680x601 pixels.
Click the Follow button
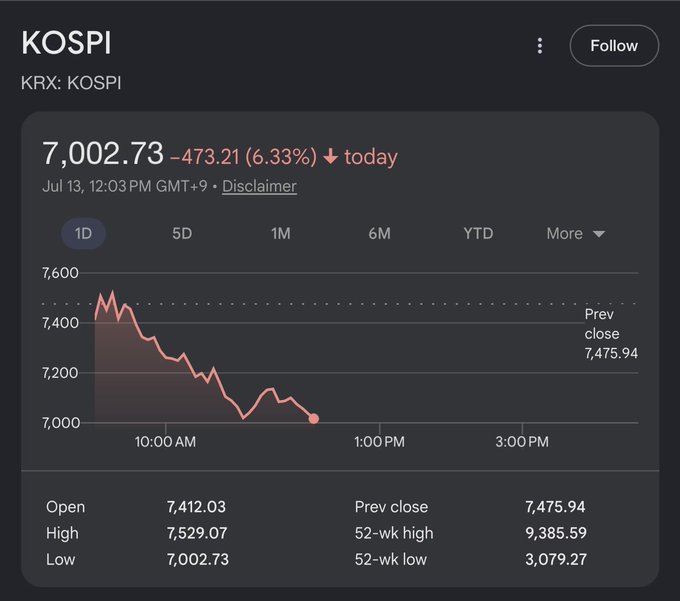tap(614, 46)
